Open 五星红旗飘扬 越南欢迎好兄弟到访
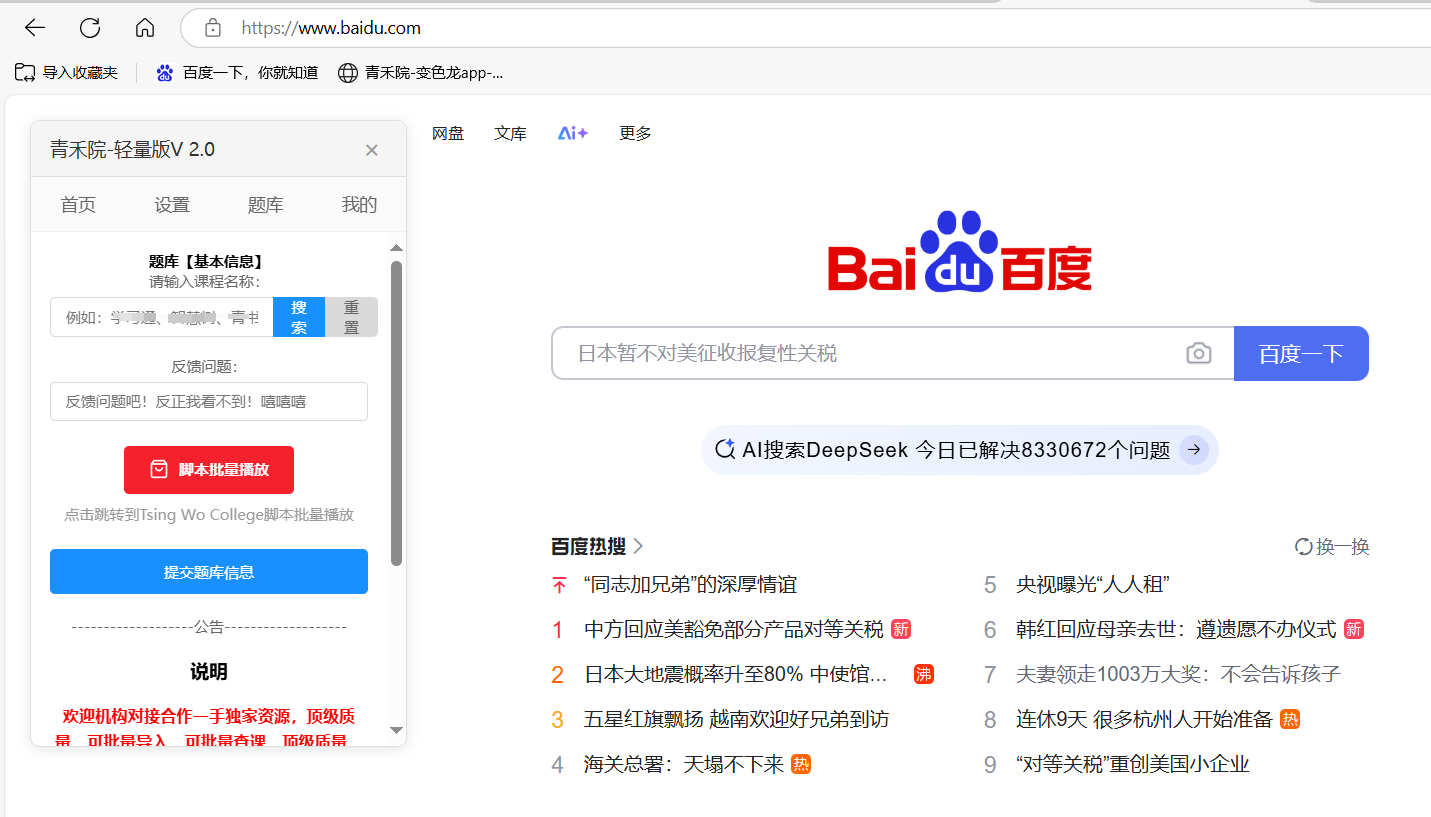Screen dimensions: 1431x817 pyautogui.click(x=736, y=719)
